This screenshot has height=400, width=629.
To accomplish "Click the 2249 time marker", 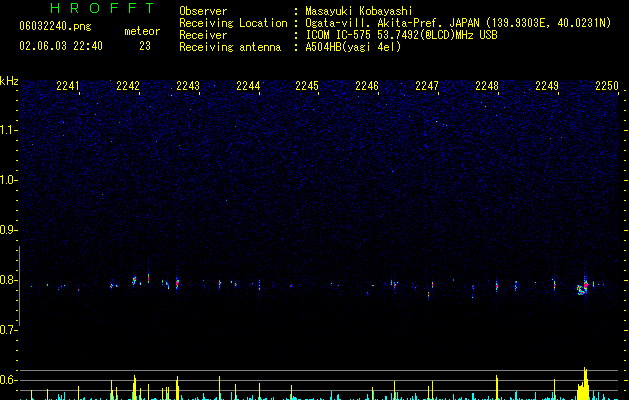I will tap(547, 86).
